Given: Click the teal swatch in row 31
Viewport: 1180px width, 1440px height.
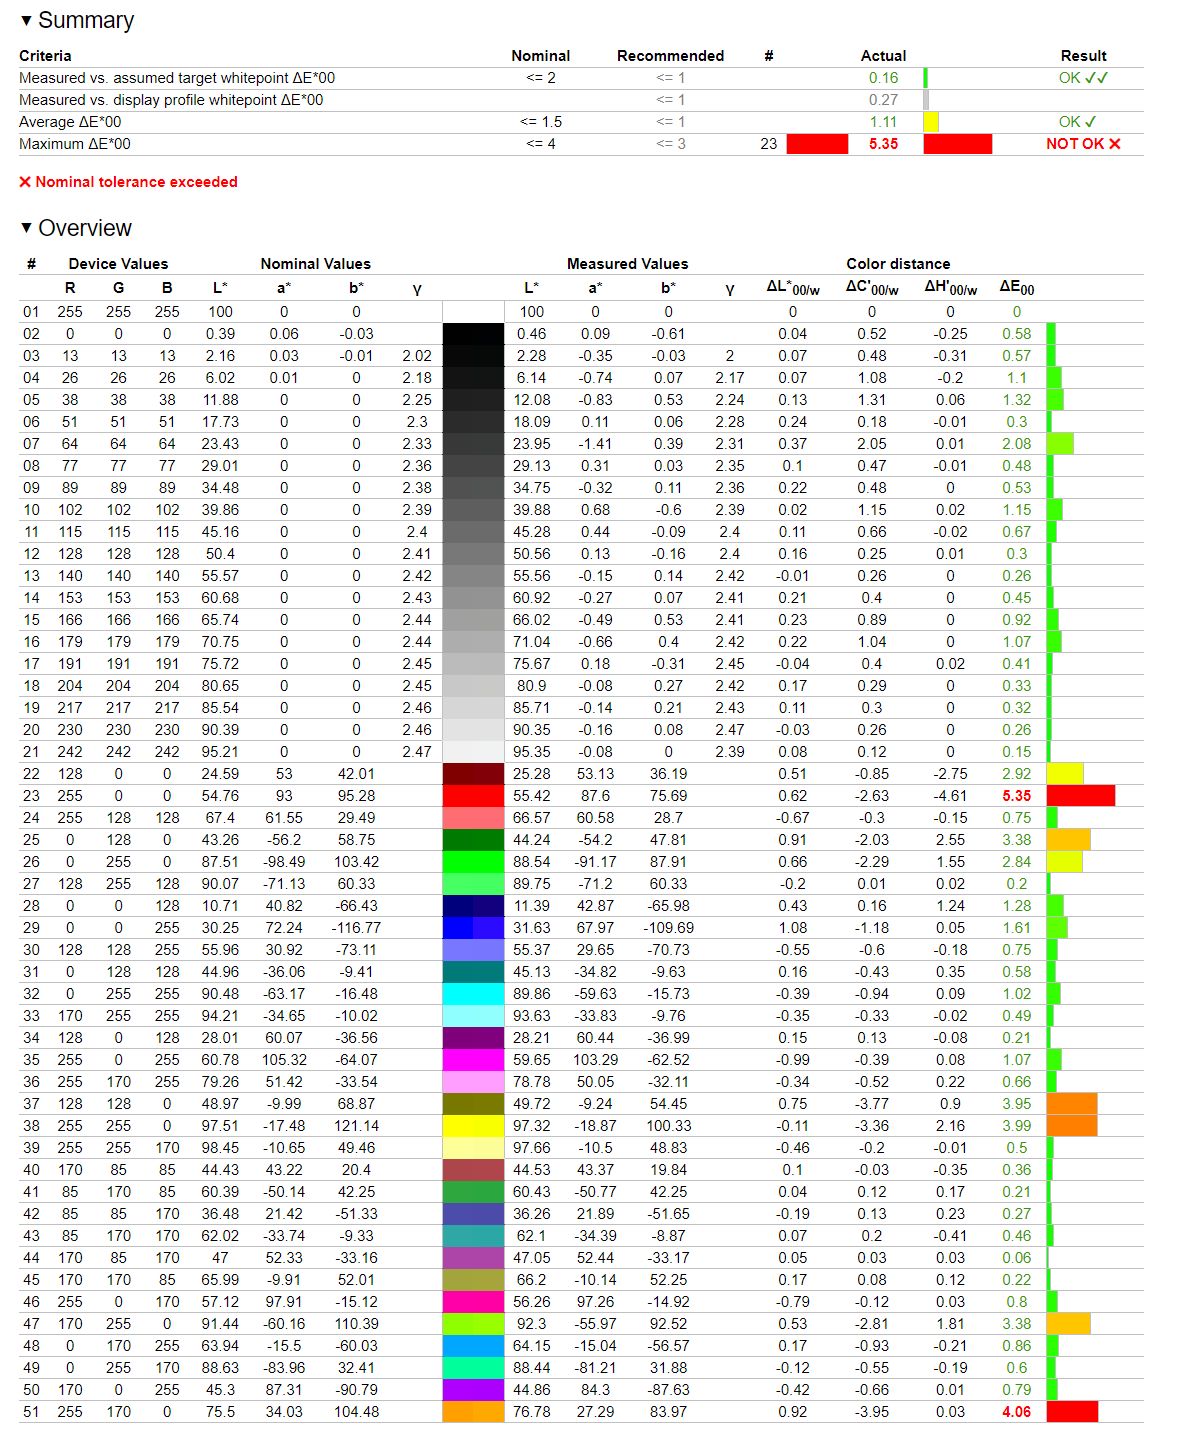Looking at the screenshot, I should [x=473, y=972].
